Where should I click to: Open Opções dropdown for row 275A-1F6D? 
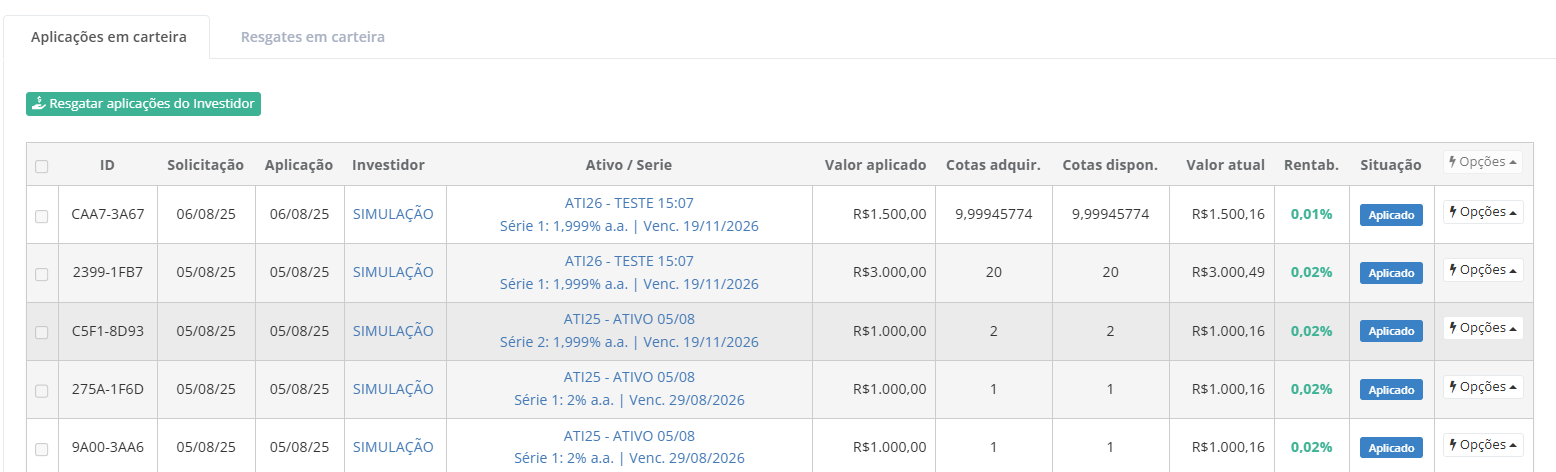(1482, 387)
